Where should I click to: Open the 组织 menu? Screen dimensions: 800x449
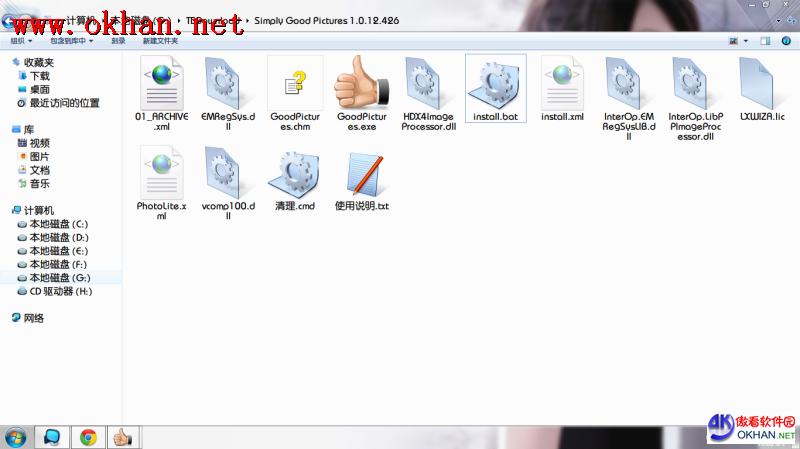(21, 41)
